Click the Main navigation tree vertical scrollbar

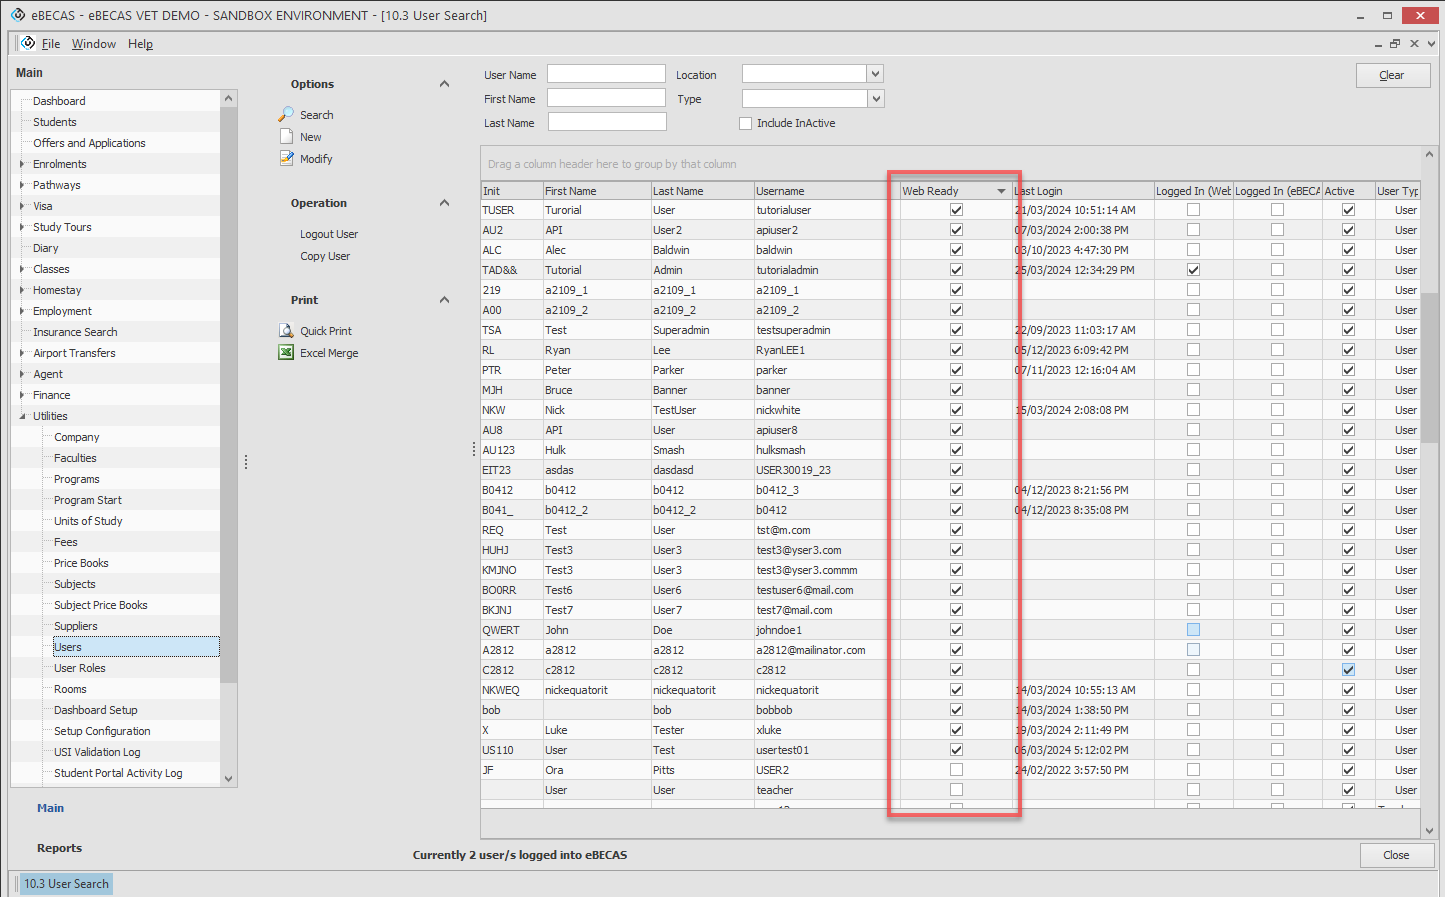point(229,400)
